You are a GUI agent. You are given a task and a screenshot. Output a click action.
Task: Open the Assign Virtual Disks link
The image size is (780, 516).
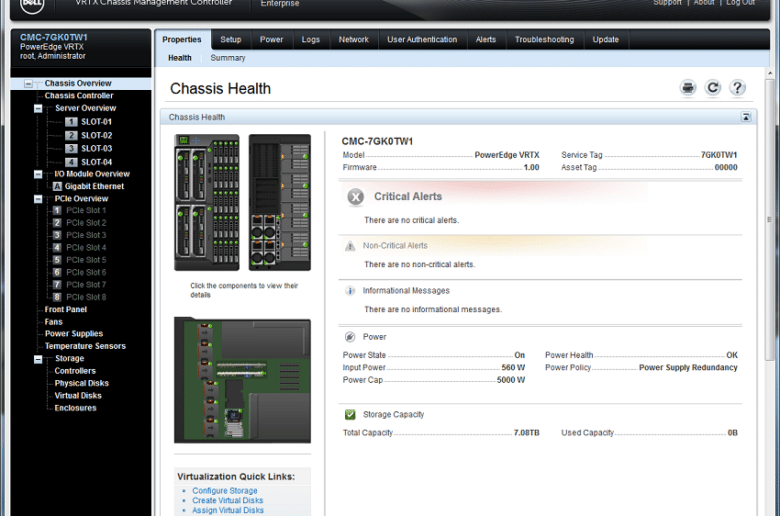[228, 511]
